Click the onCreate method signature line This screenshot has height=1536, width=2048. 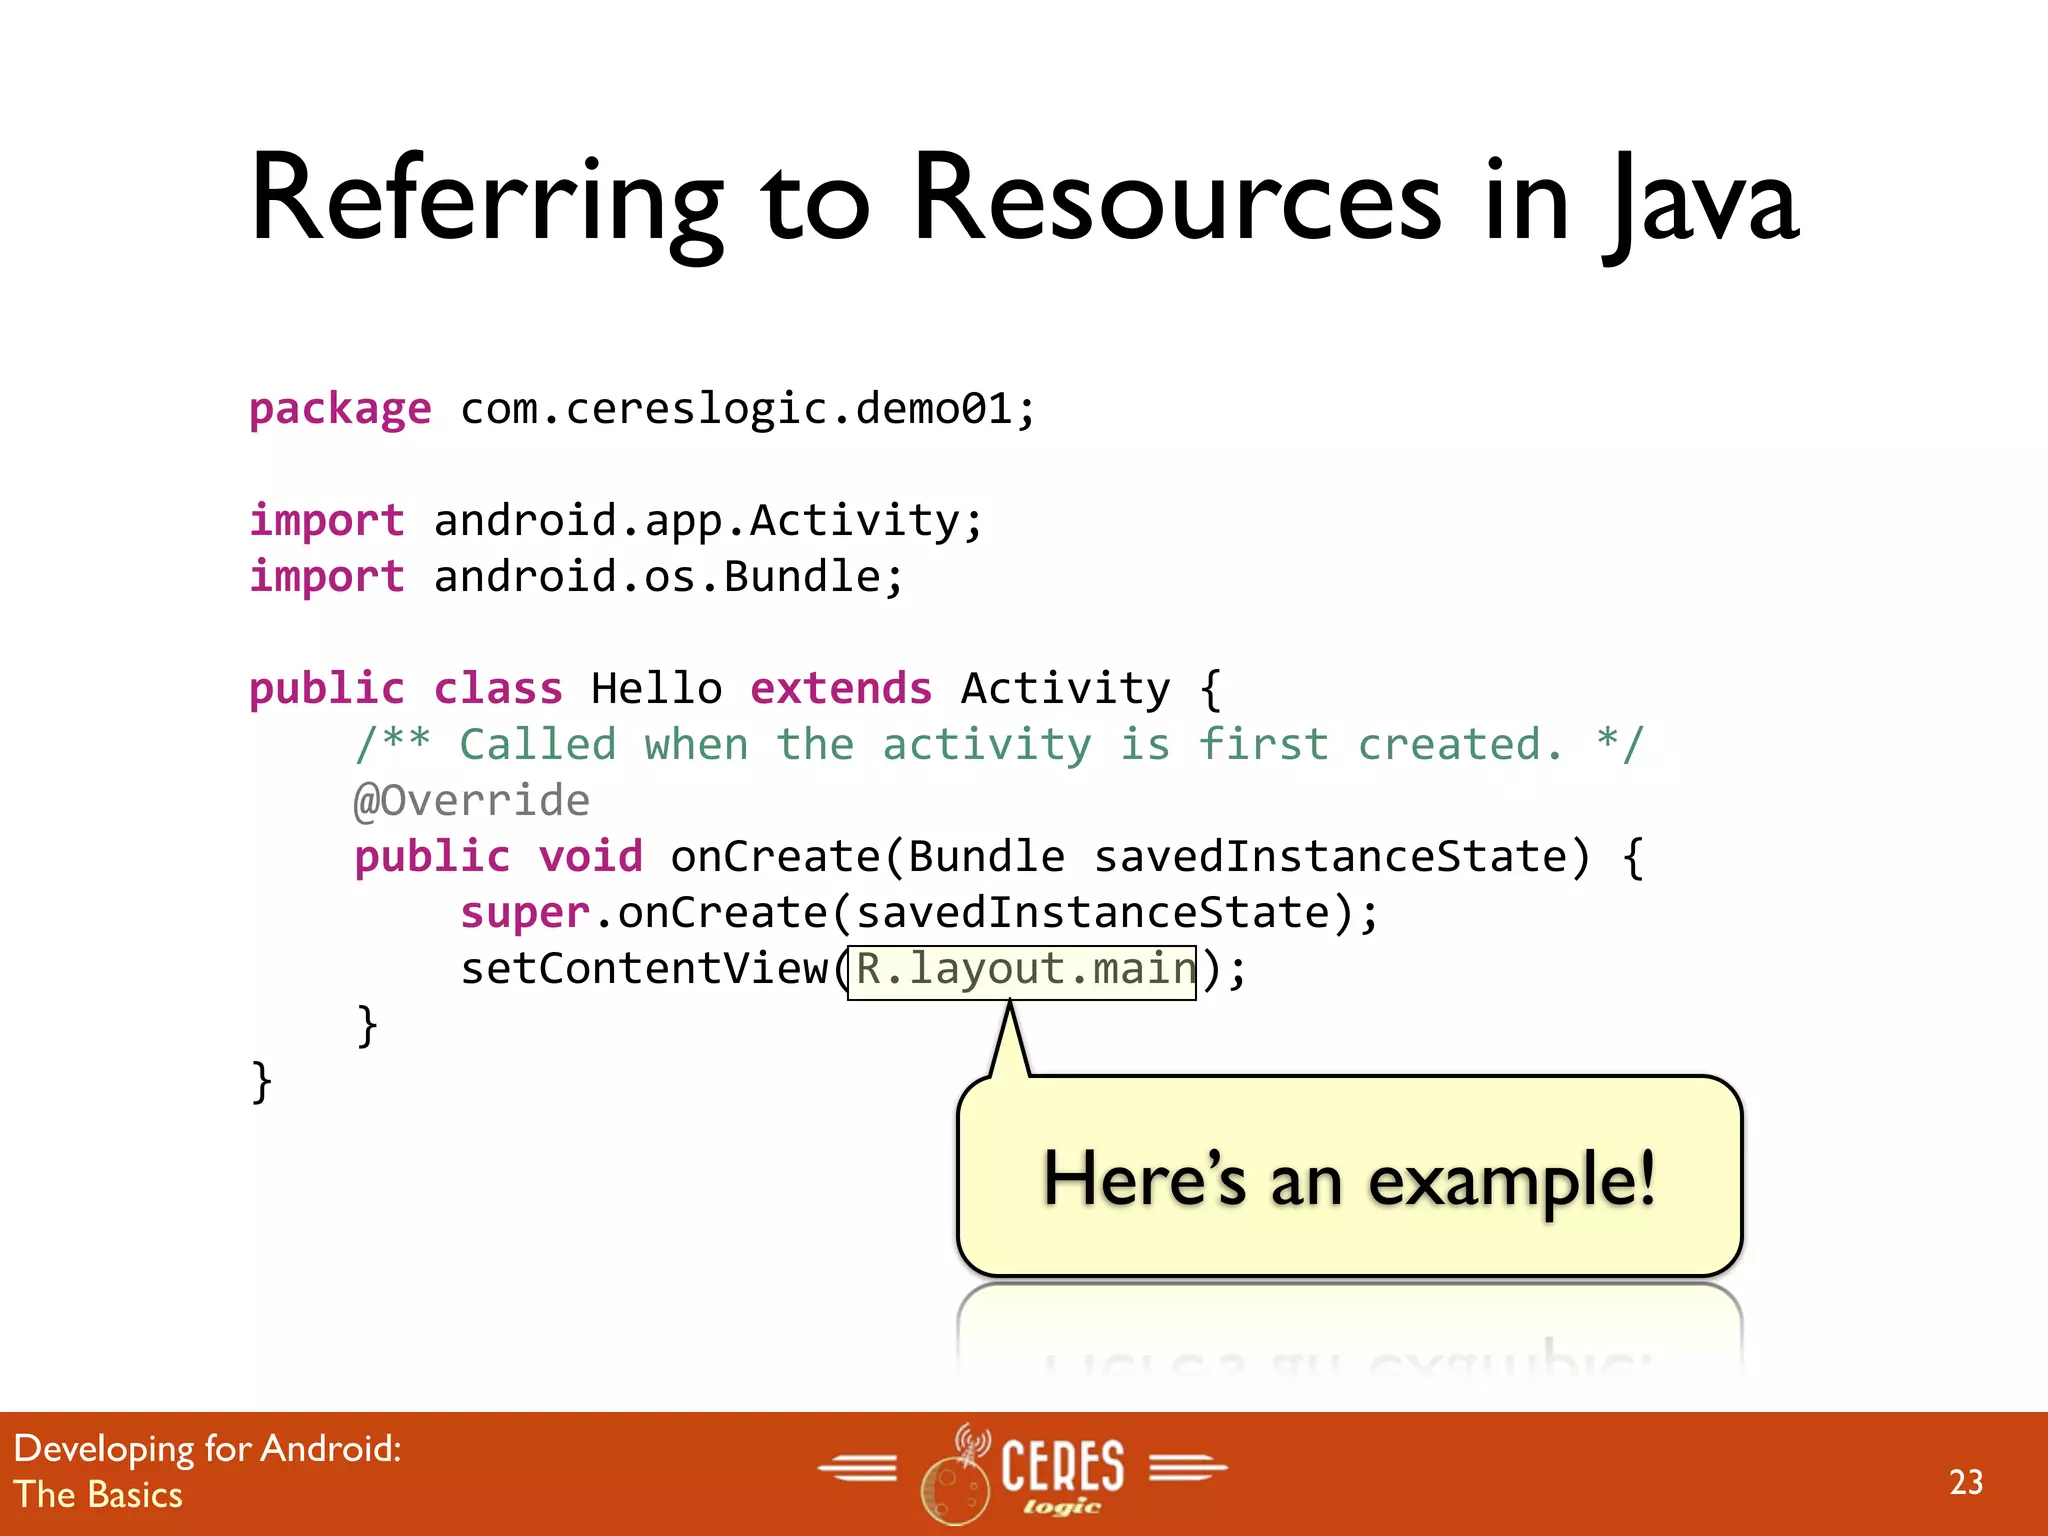point(998,857)
